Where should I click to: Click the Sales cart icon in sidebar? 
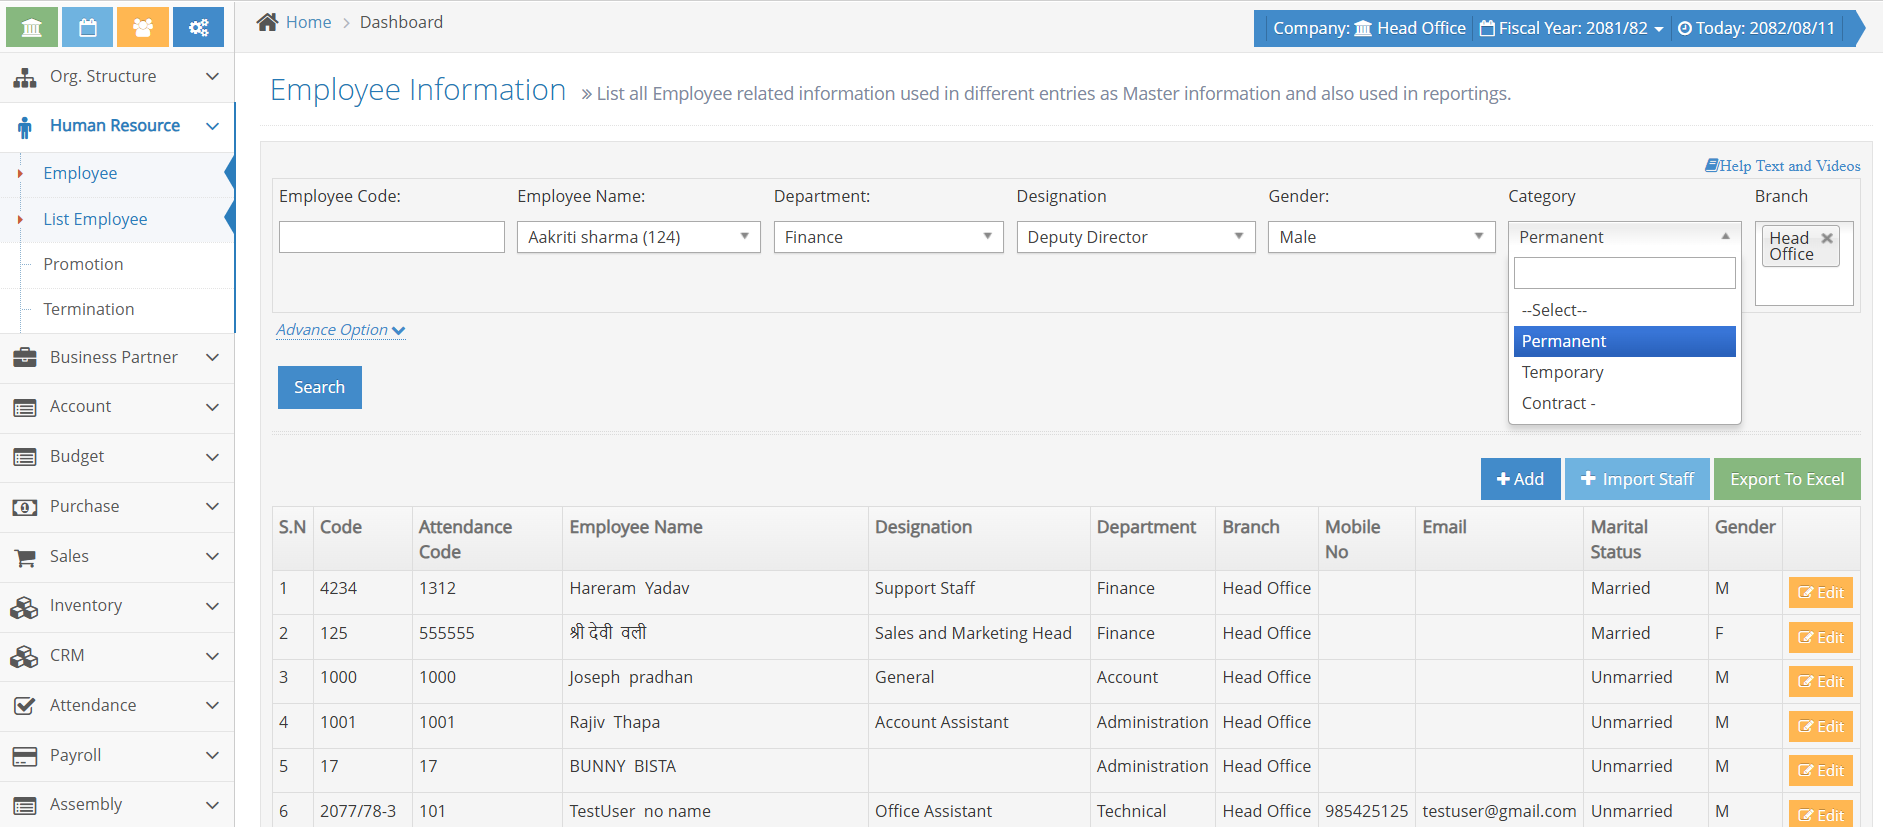[25, 557]
